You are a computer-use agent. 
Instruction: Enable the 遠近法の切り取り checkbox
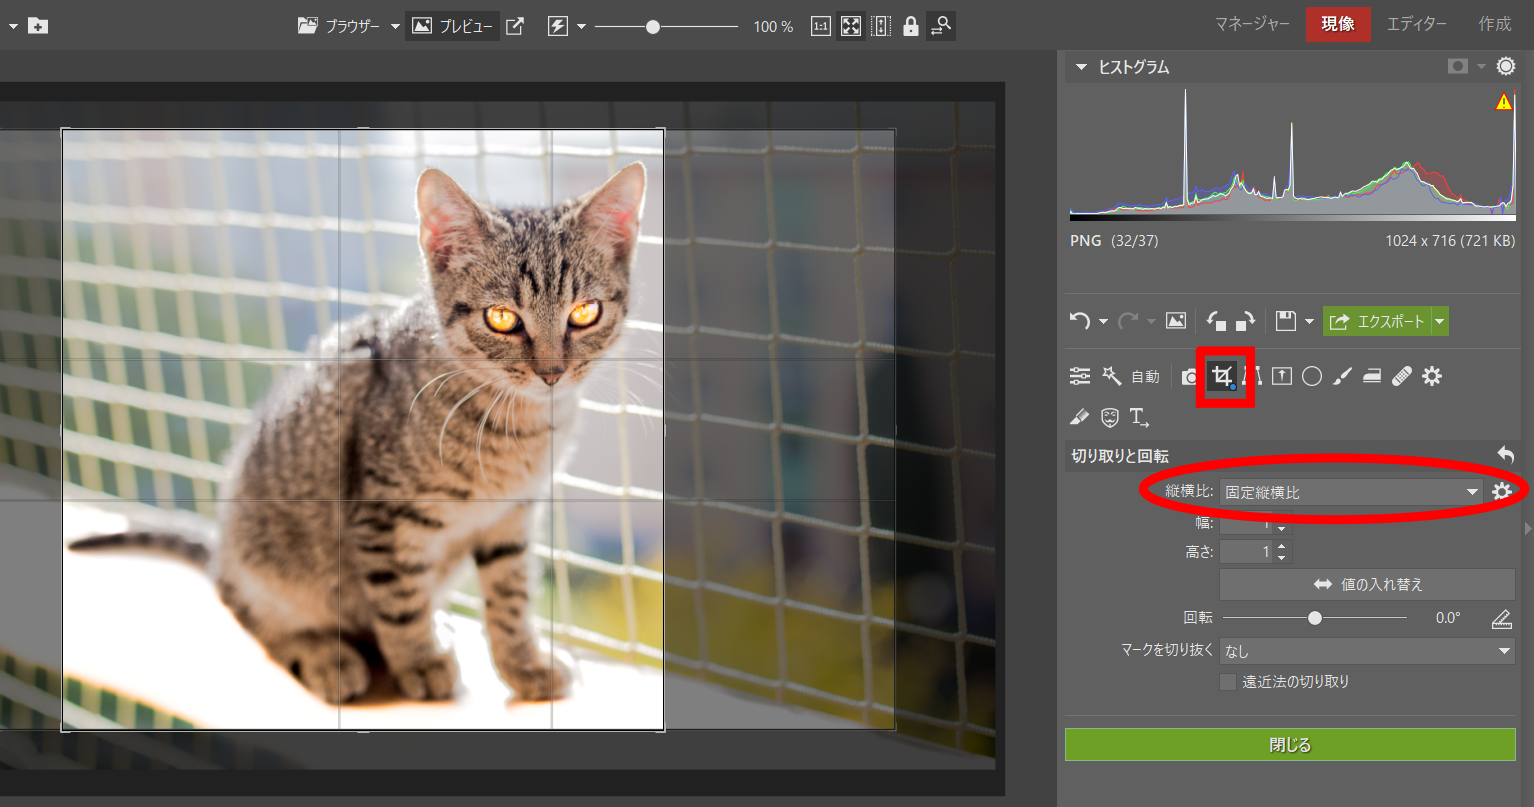[x=1228, y=682]
